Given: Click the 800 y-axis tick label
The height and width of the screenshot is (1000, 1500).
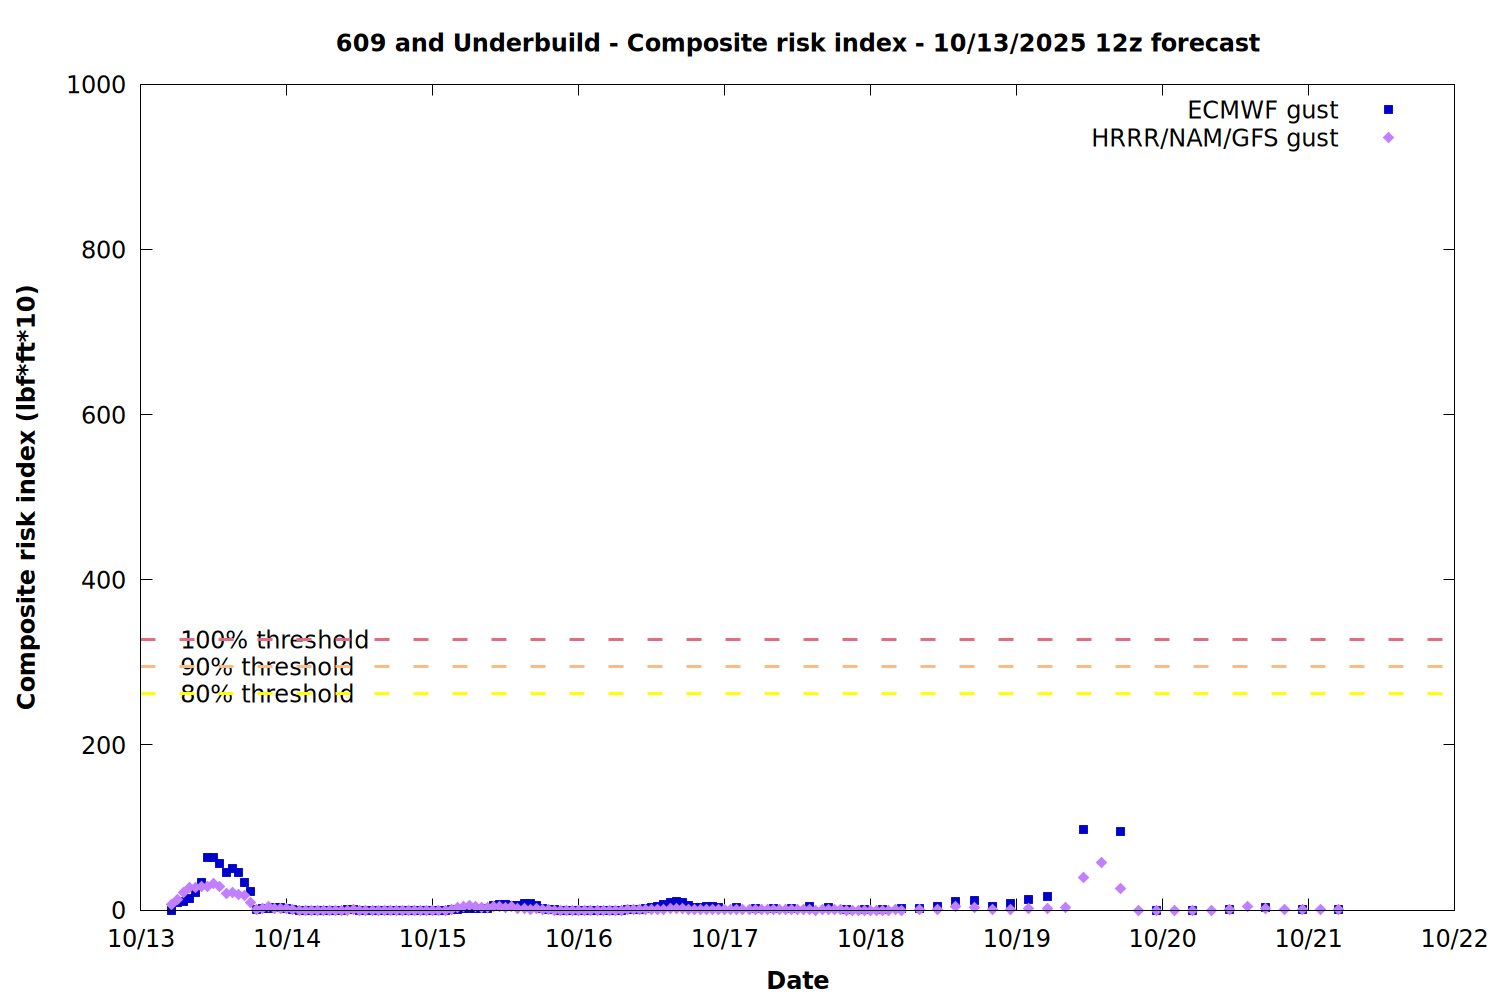Looking at the screenshot, I should point(103,250).
